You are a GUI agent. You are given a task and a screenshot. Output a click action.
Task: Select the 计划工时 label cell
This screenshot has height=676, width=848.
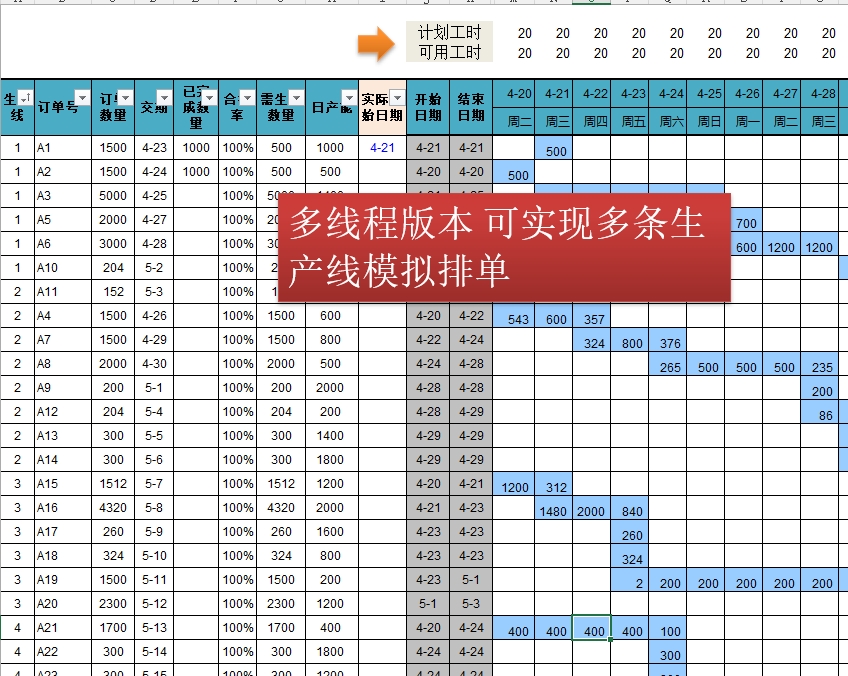[x=449, y=32]
